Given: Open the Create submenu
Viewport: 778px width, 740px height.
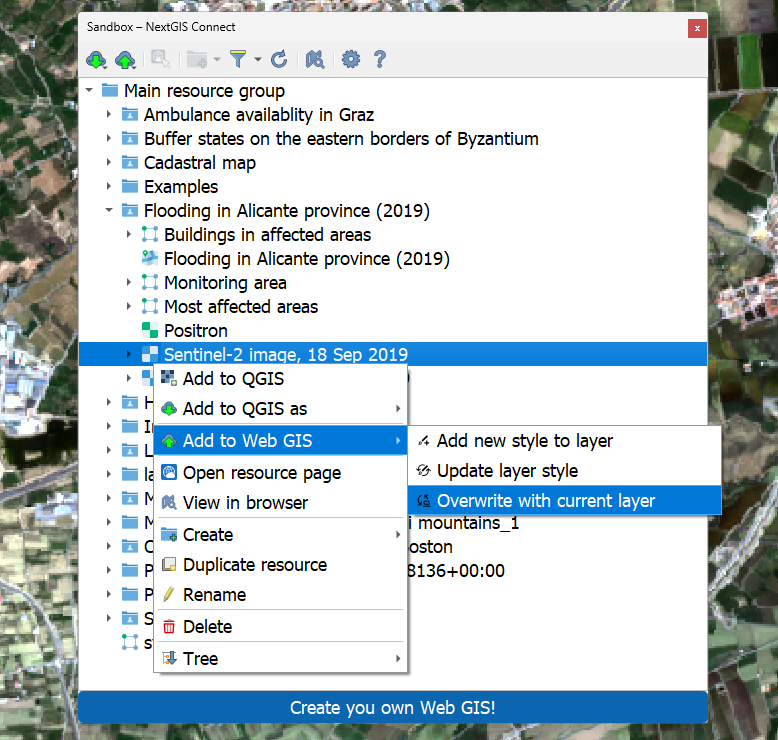Looking at the screenshot, I should click(x=280, y=535).
